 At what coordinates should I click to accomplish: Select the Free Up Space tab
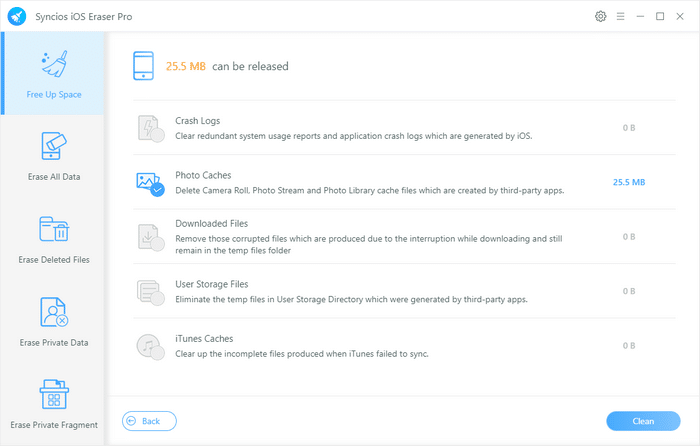tap(54, 73)
